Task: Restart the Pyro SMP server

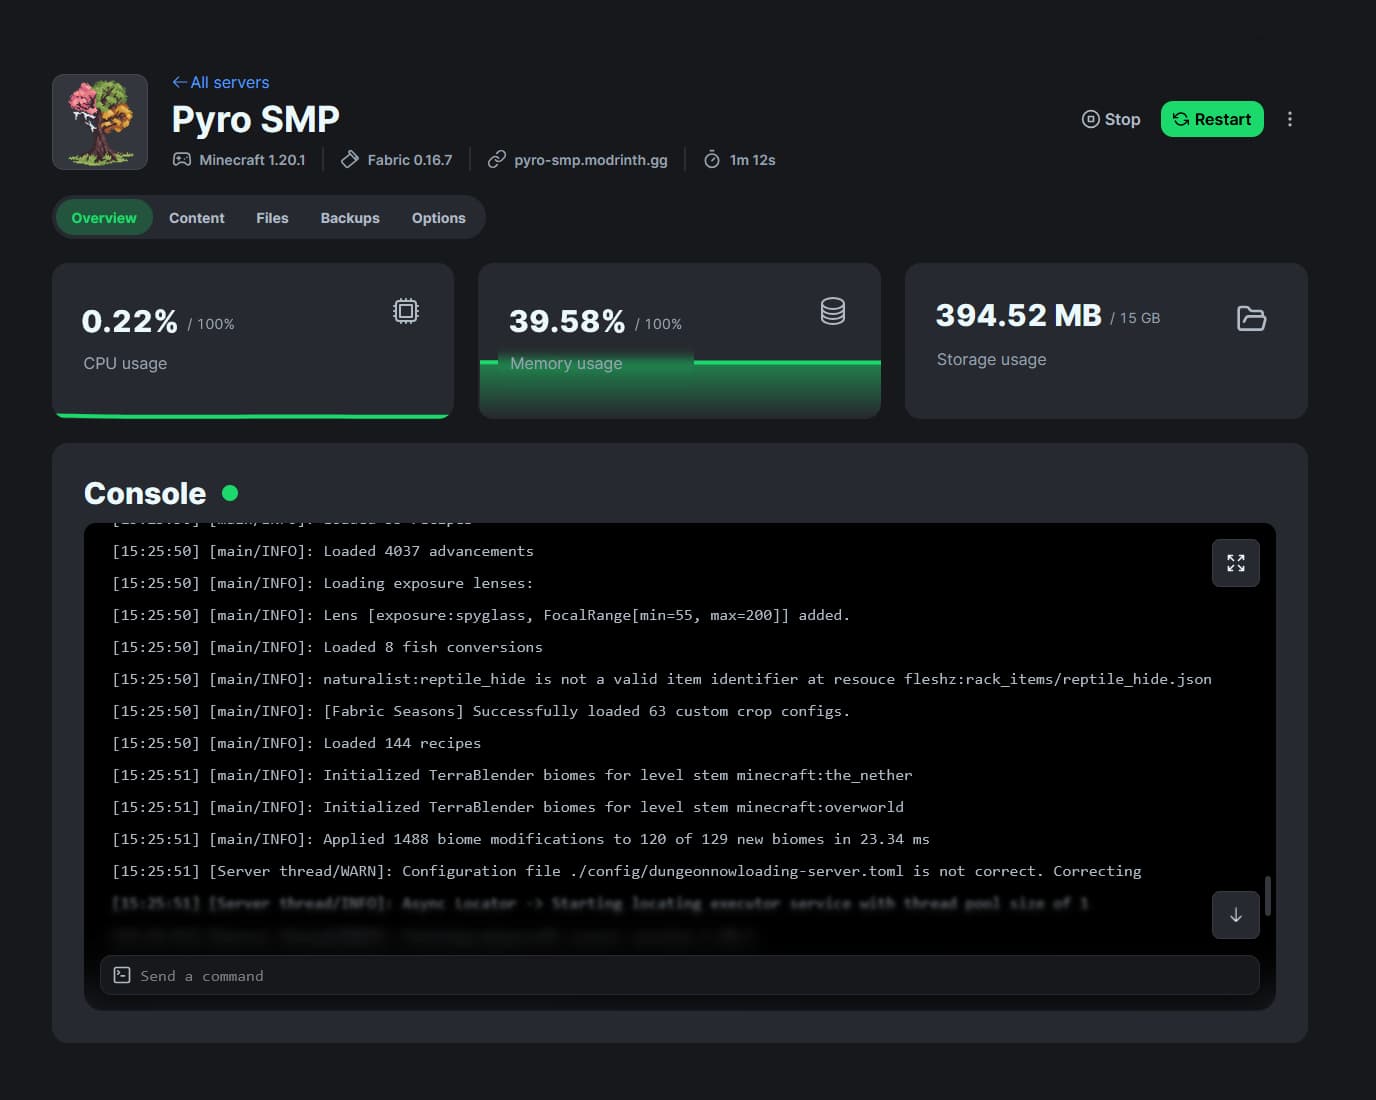Action: pyautogui.click(x=1212, y=118)
